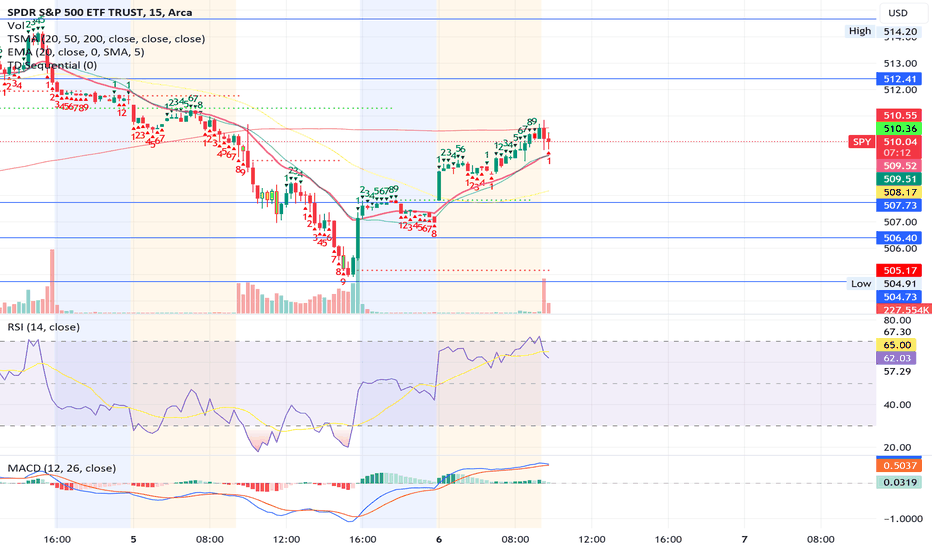Image resolution: width=932 pixels, height=550 pixels.
Task: Select the MACD (12, 26, close) indicator legend
Action: tap(61, 468)
